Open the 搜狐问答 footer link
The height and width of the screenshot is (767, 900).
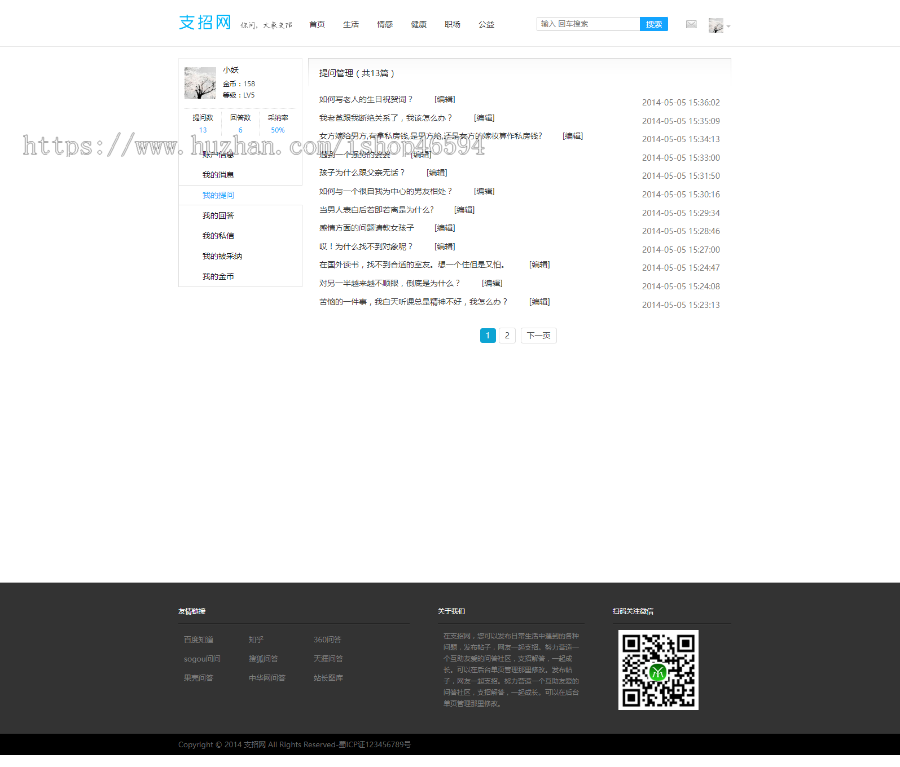tap(263, 659)
